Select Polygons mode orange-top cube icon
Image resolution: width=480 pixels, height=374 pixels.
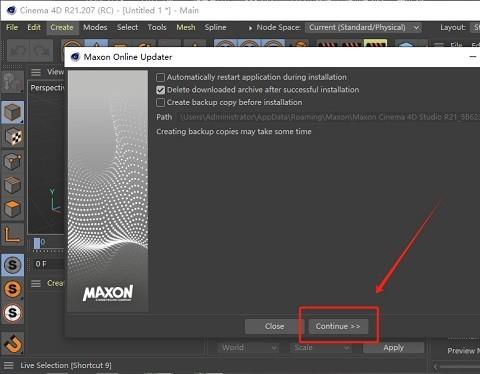(12, 210)
